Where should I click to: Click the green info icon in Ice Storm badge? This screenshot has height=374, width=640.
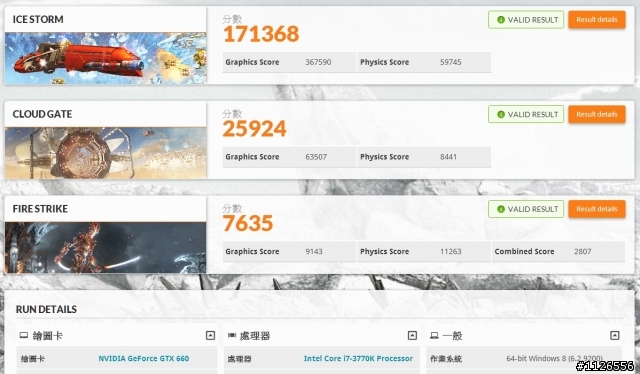pos(501,20)
